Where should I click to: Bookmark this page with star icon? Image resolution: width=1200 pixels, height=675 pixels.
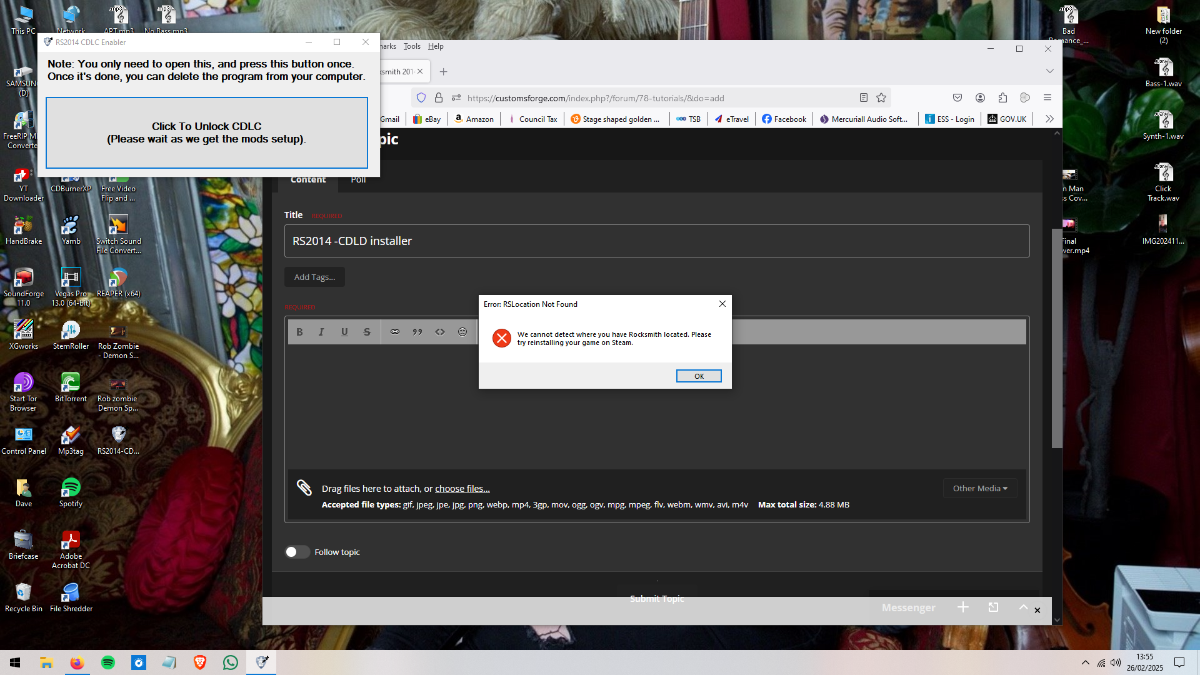881,98
